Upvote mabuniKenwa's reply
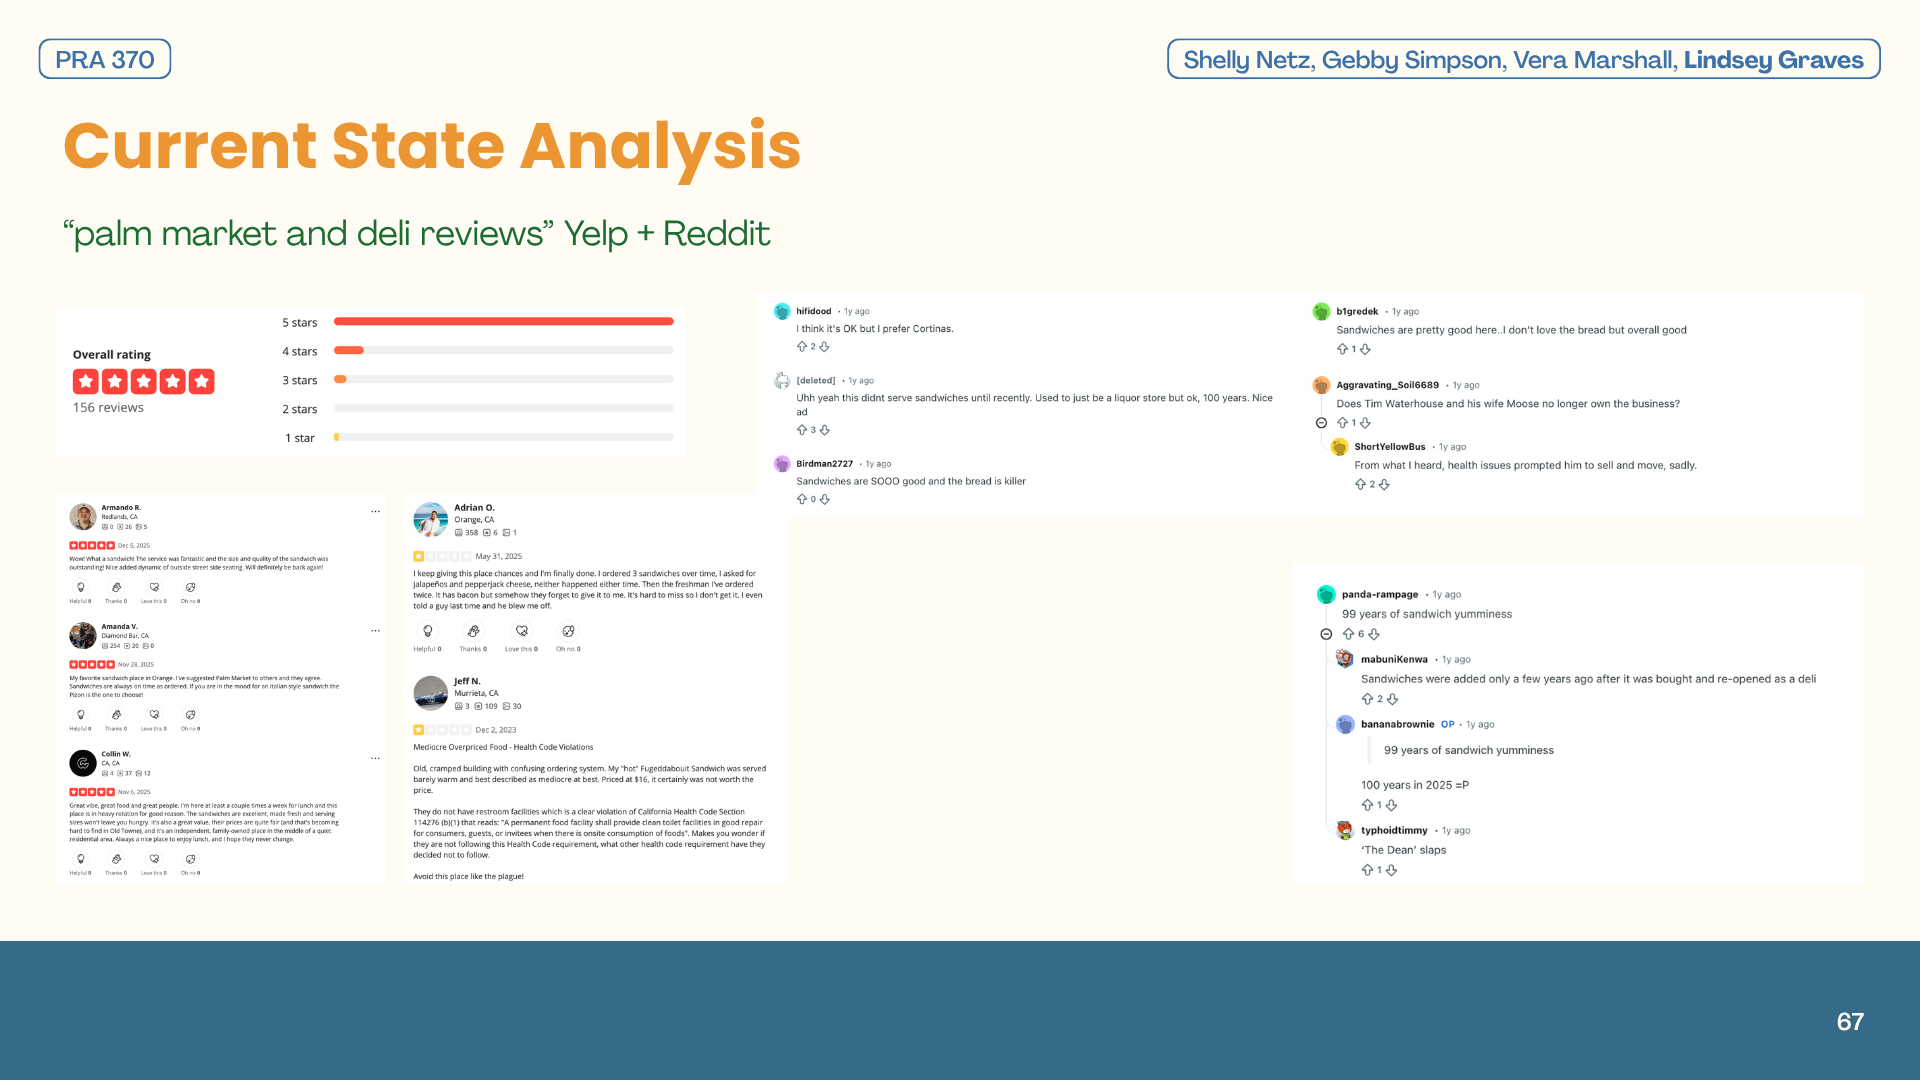This screenshot has width=1920, height=1080. click(x=1368, y=699)
